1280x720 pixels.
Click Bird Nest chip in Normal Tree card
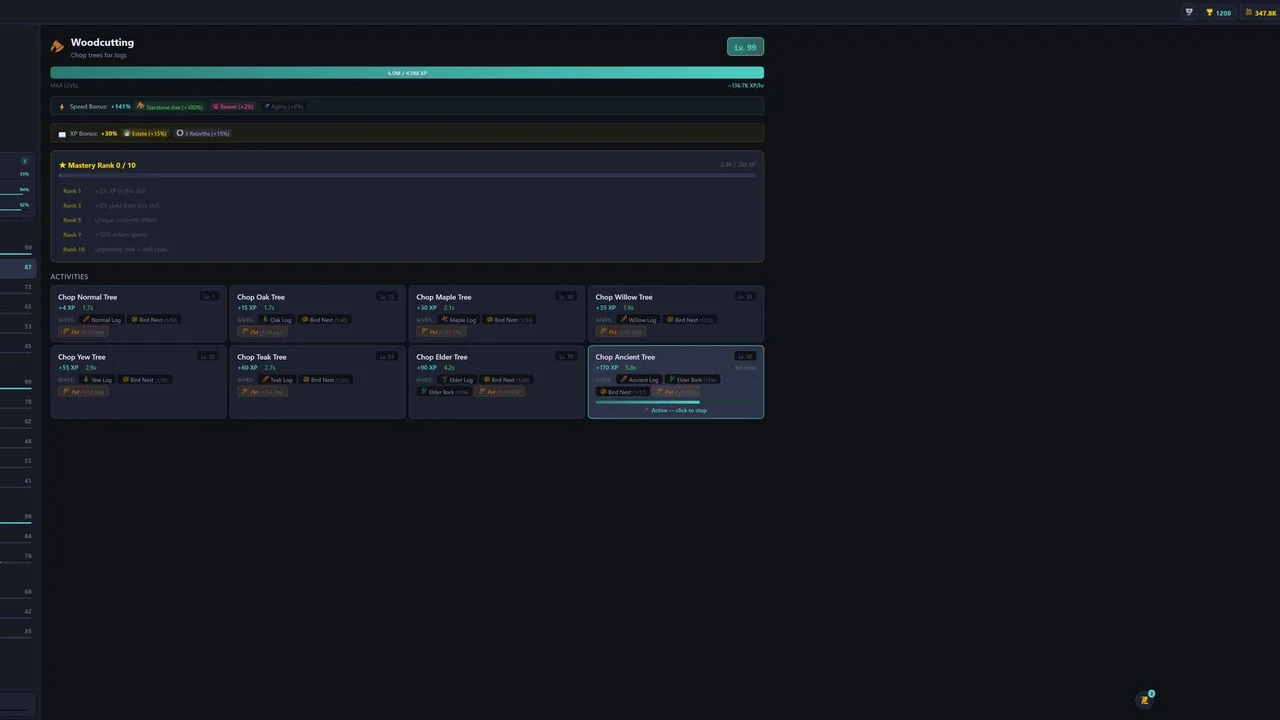[x=154, y=320]
